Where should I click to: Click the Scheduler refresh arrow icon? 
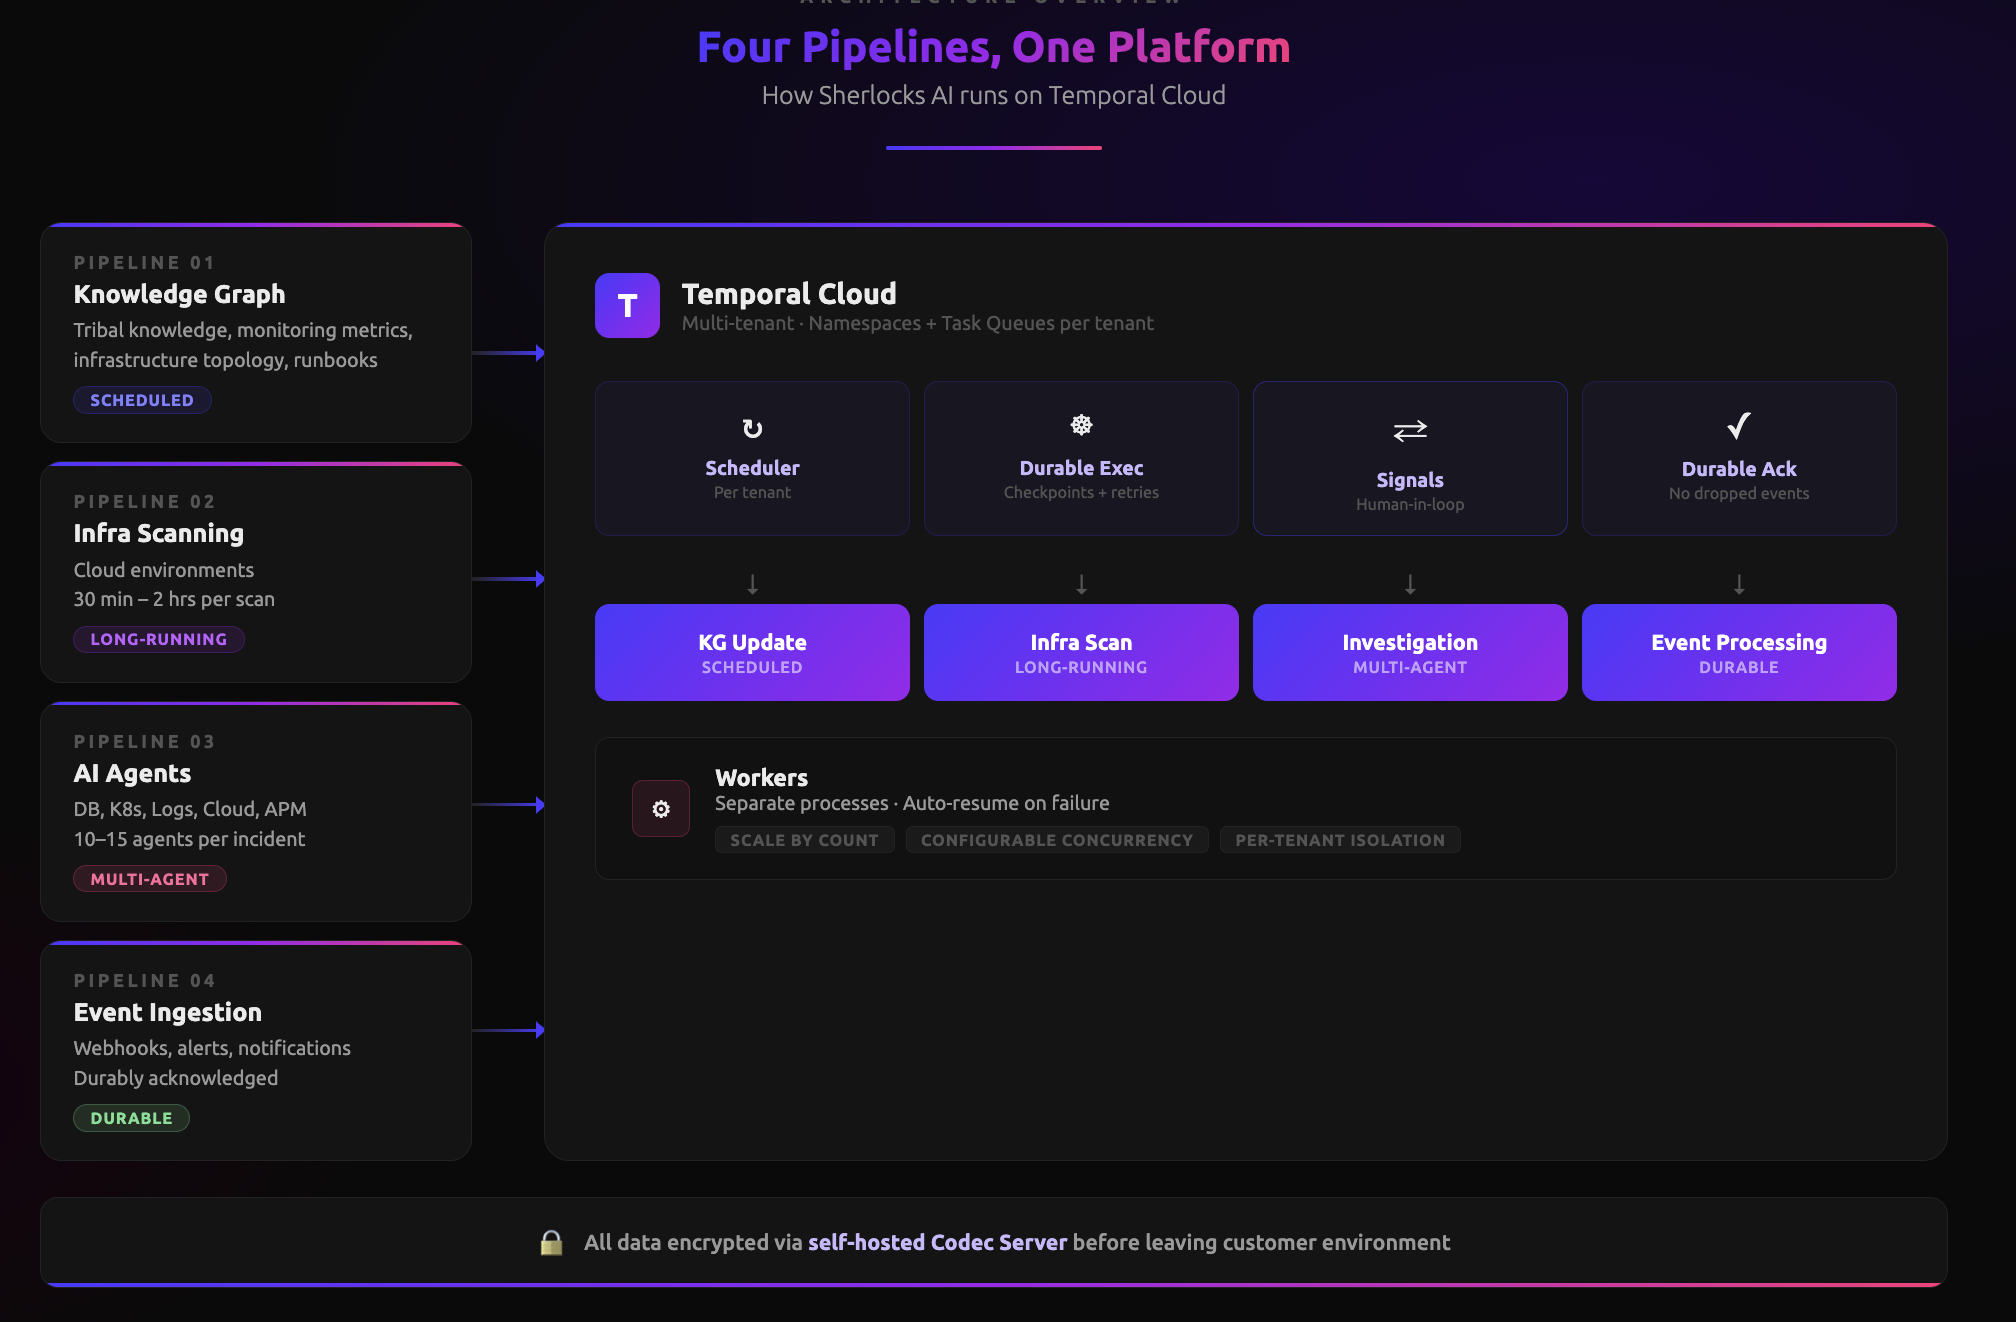tap(752, 429)
